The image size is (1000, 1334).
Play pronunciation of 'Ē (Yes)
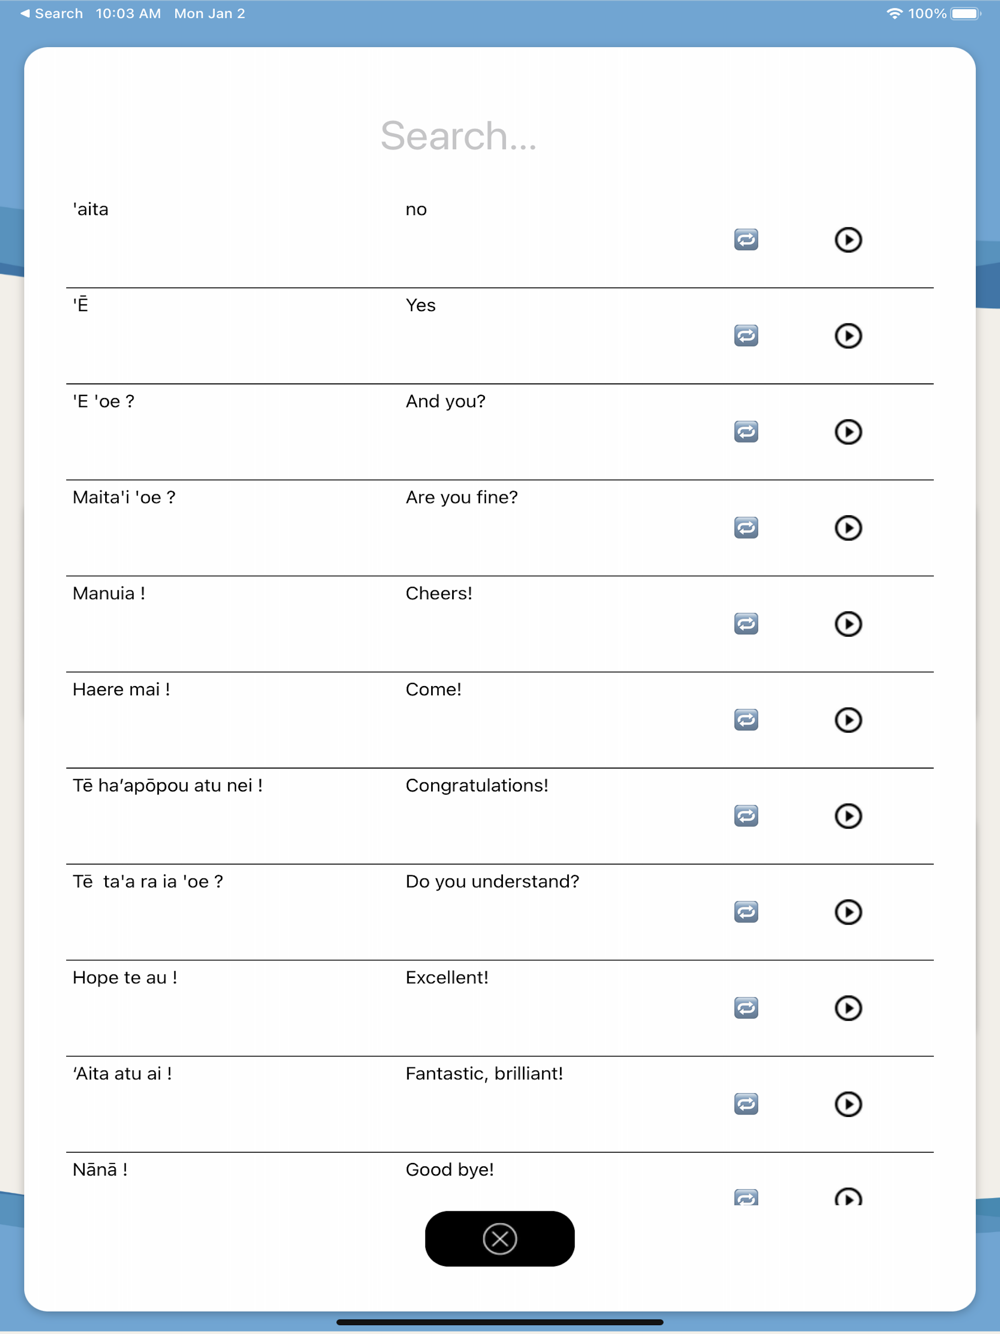click(848, 336)
